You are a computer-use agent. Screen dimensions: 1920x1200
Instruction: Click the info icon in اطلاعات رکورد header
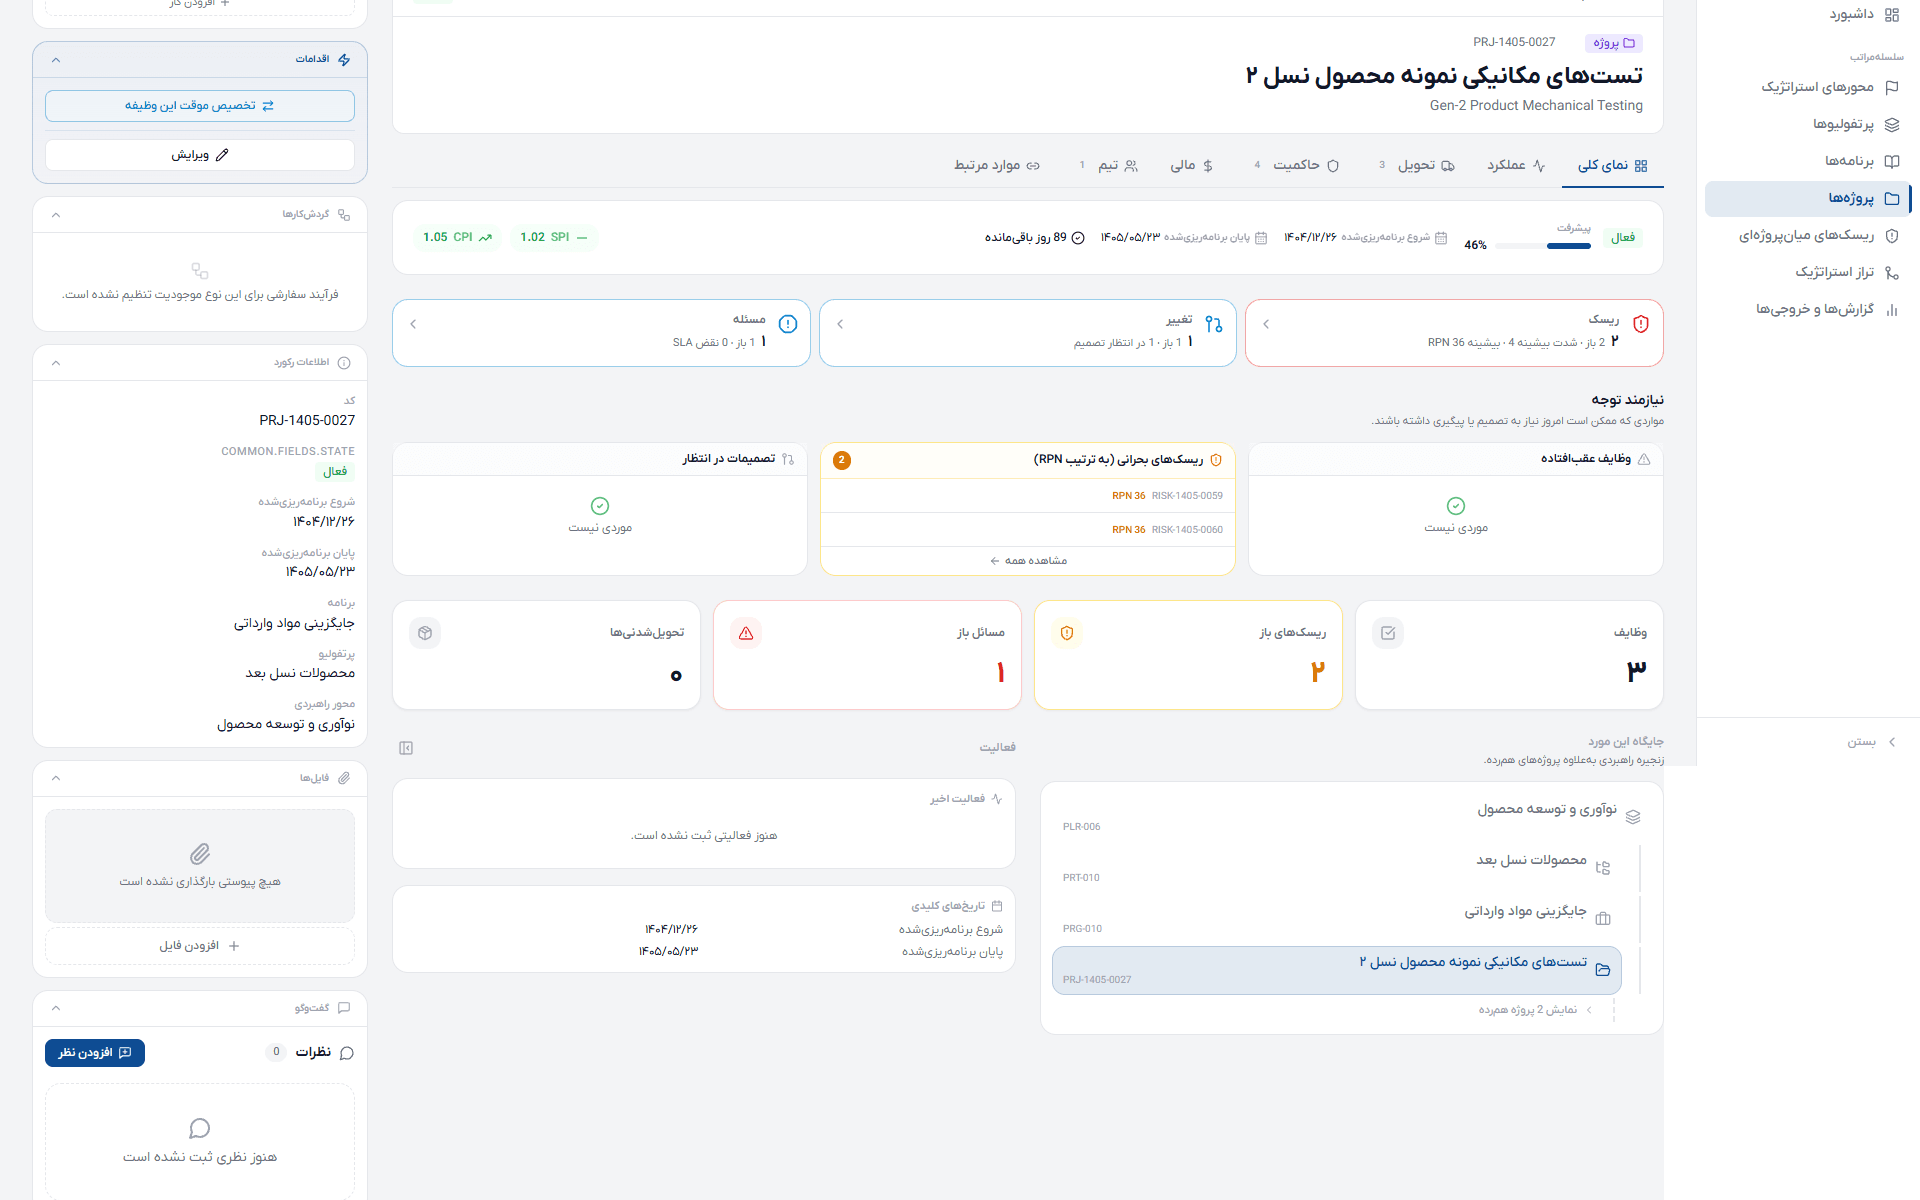pyautogui.click(x=344, y=363)
